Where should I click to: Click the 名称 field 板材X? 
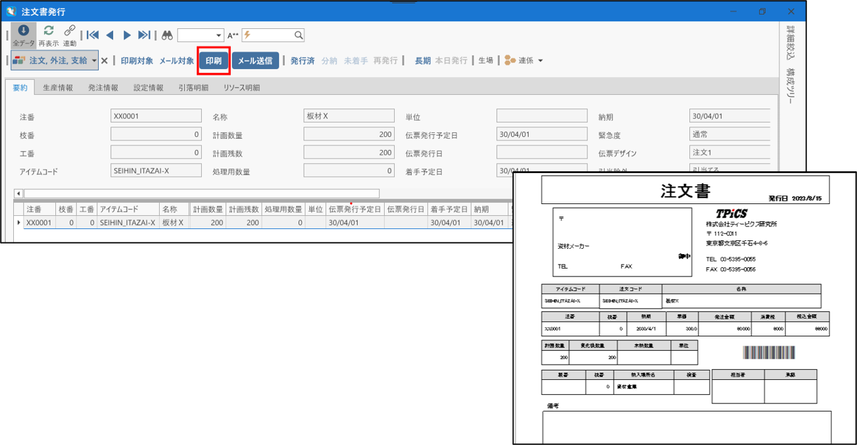(349, 116)
